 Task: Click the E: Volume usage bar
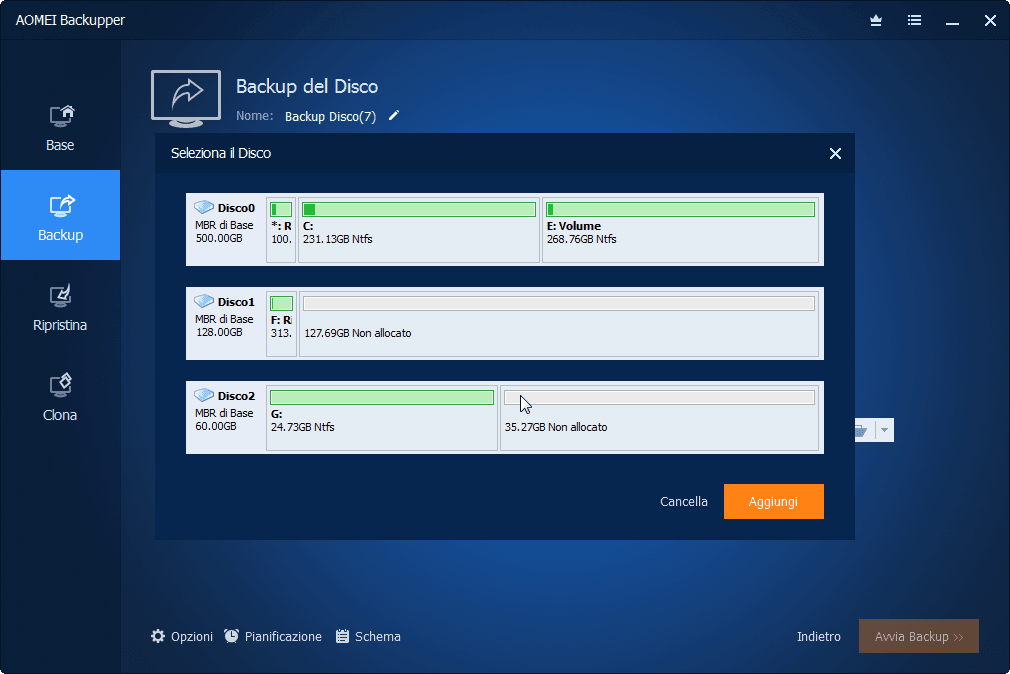680,209
